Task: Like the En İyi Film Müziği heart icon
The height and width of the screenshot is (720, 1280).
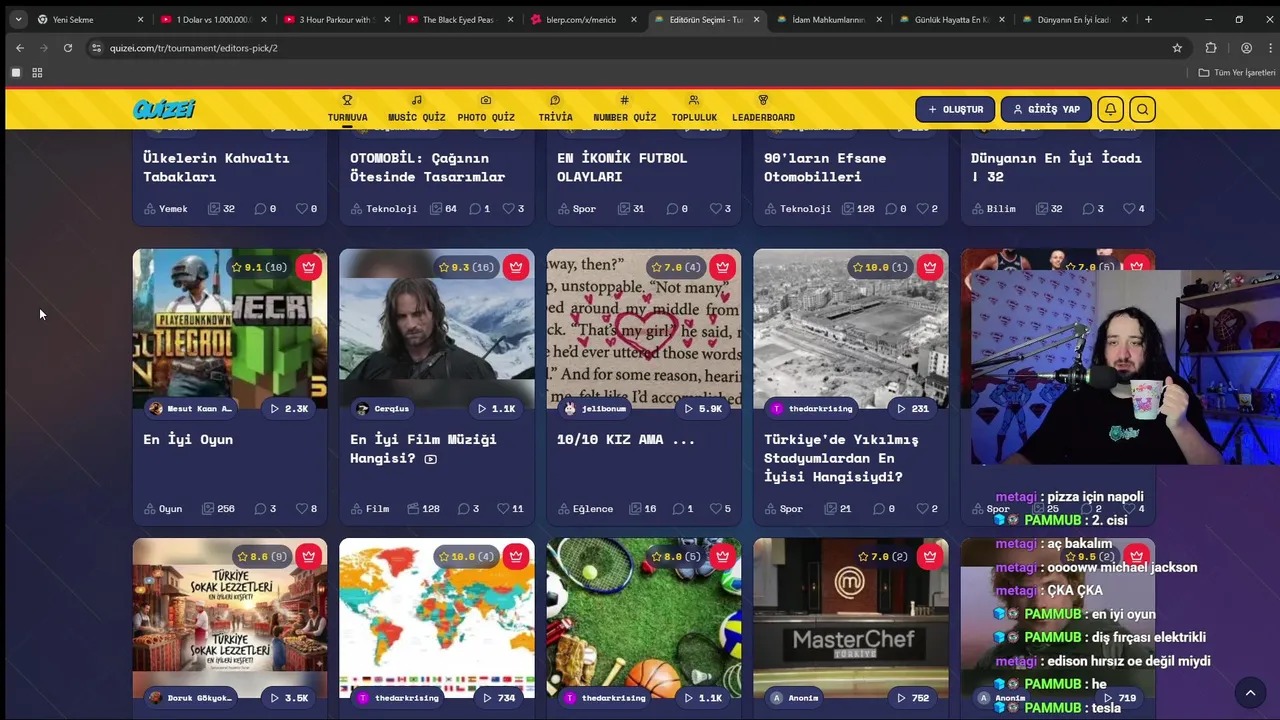Action: click(503, 509)
